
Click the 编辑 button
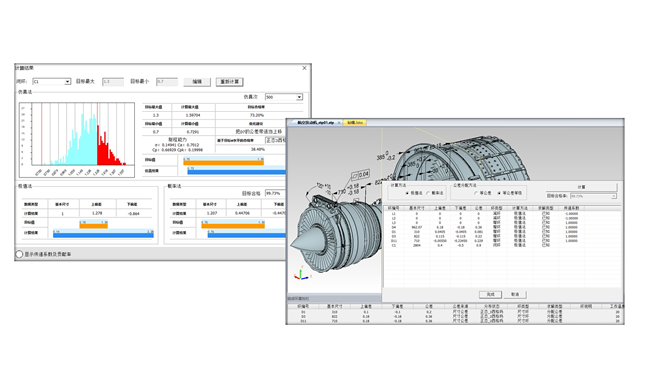tap(197, 82)
